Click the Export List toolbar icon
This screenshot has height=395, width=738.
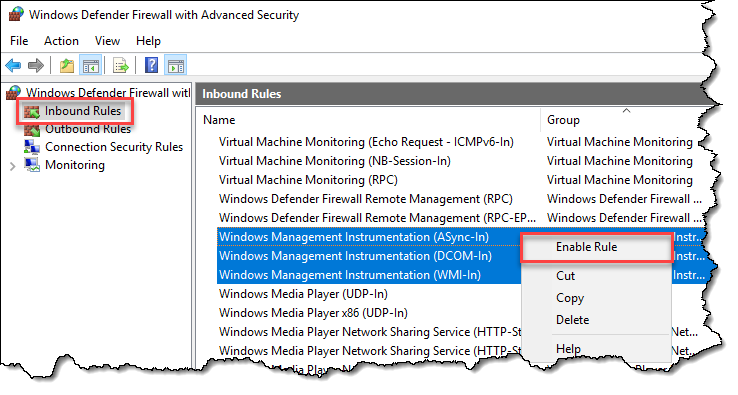[121, 65]
